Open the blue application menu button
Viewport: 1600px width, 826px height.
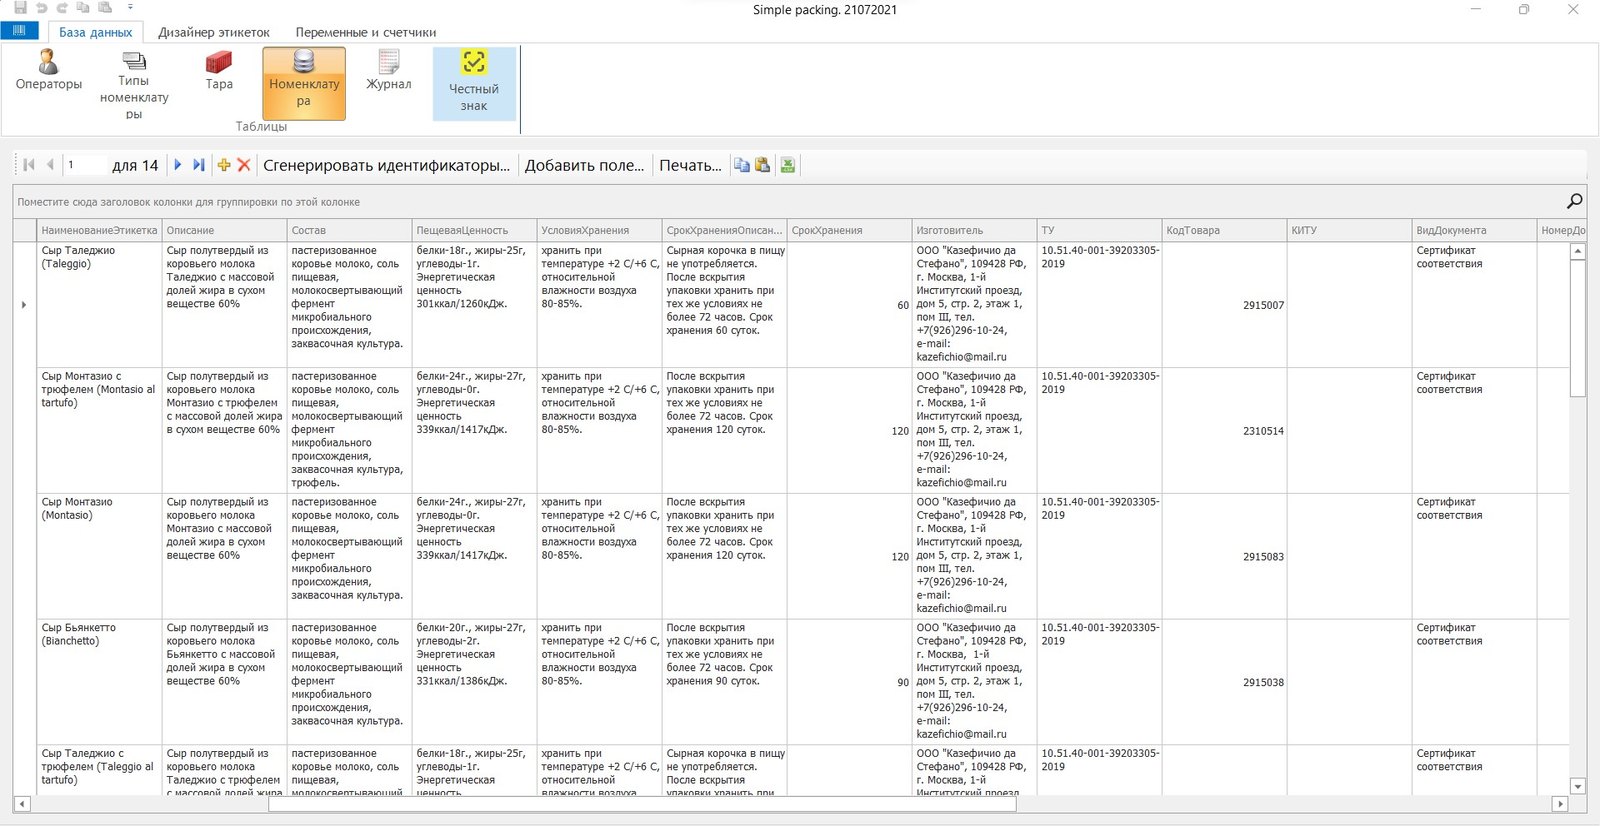pos(19,31)
